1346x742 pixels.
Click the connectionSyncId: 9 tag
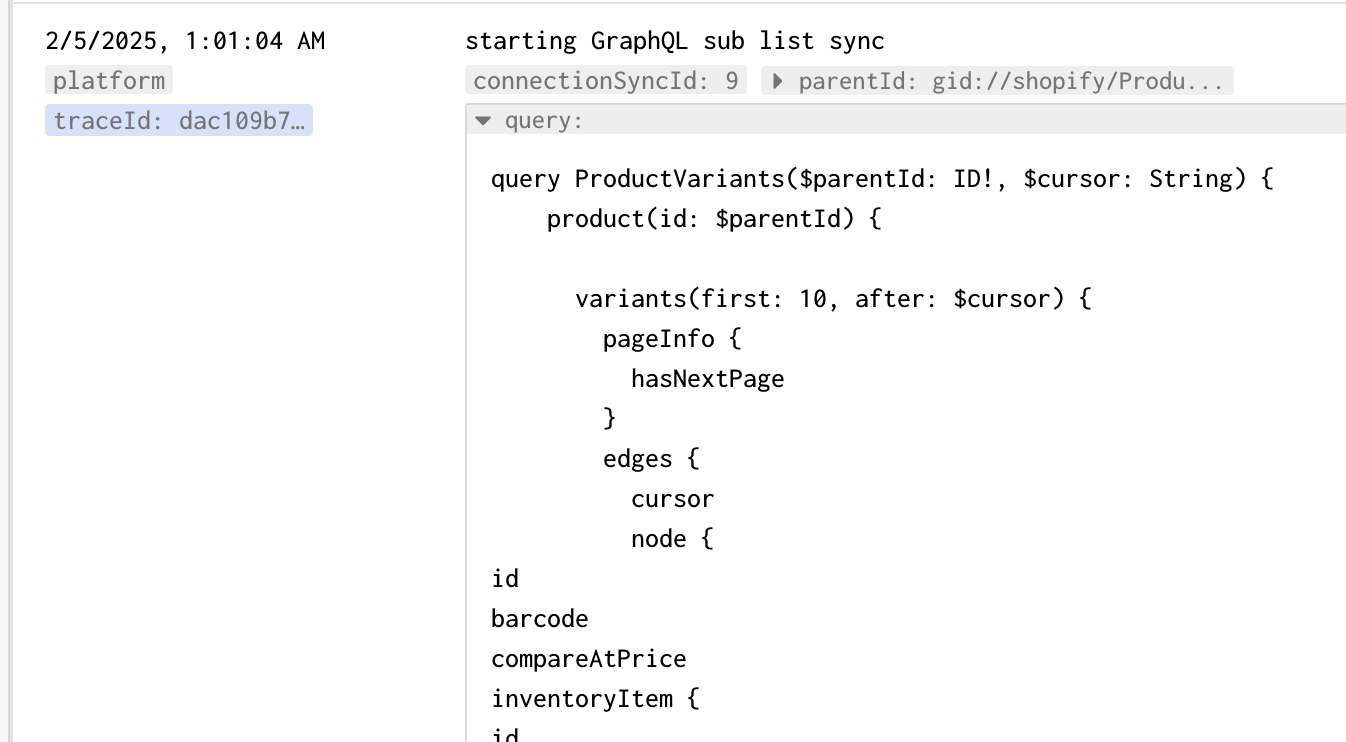(606, 81)
